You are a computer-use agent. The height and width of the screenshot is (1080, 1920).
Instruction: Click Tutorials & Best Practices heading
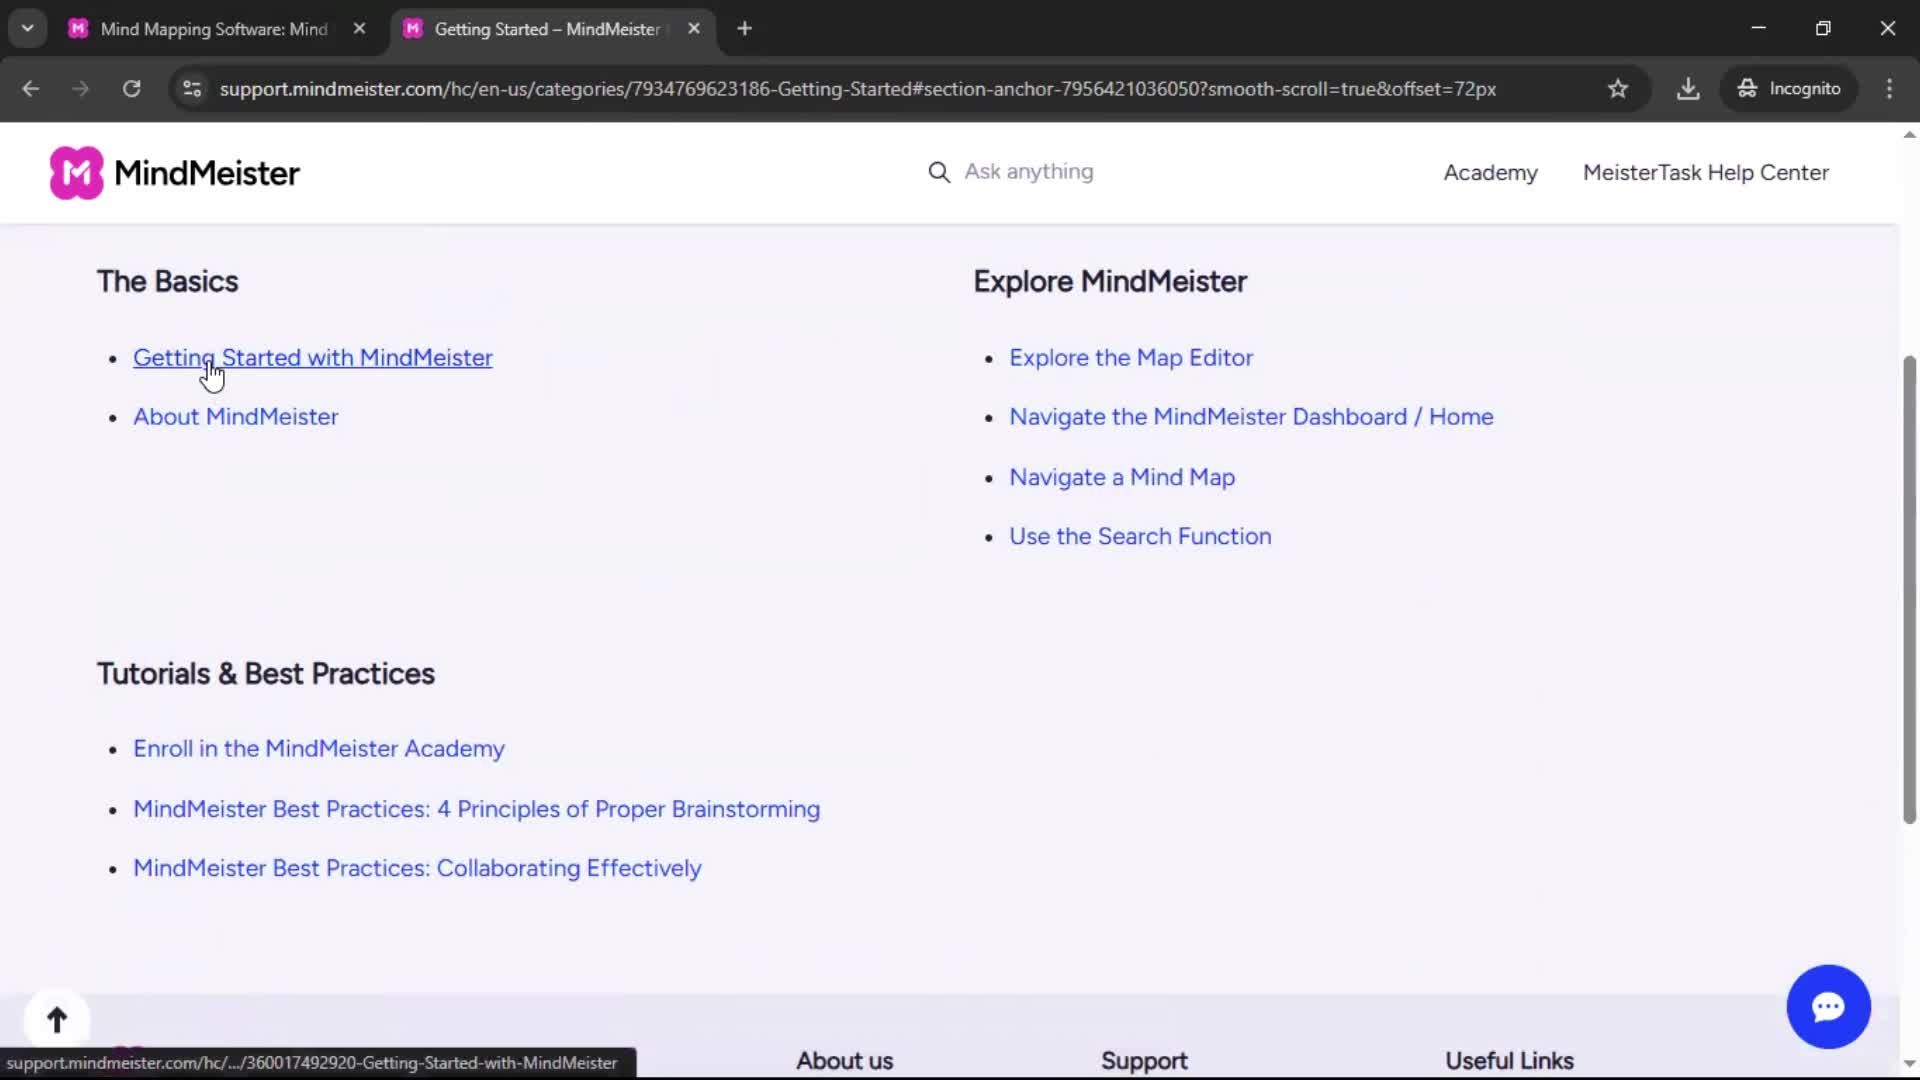pyautogui.click(x=265, y=674)
